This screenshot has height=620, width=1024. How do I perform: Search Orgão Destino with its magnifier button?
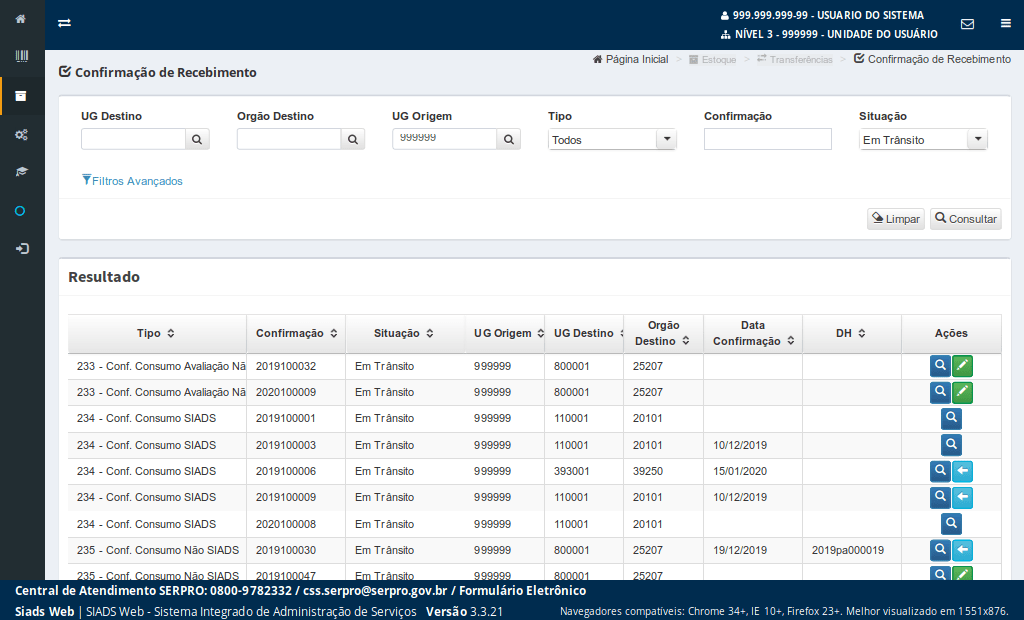tap(353, 139)
